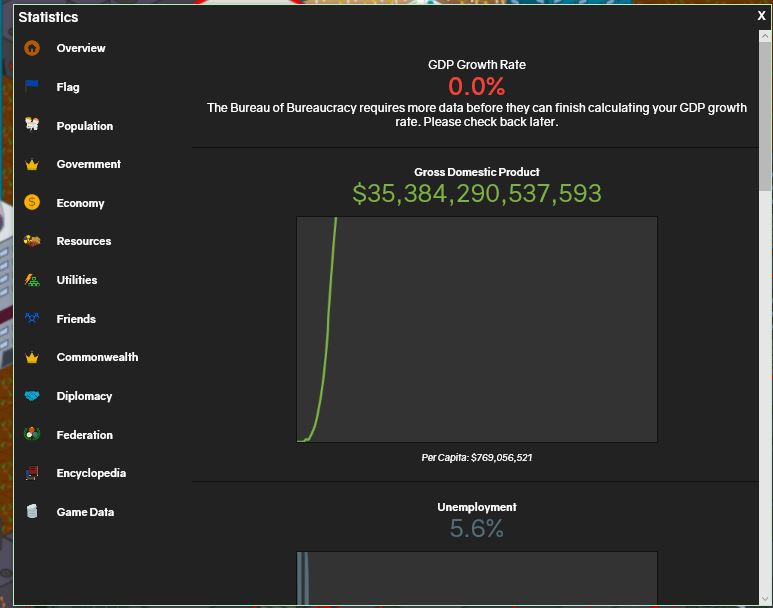Screen dimensions: 773x608
Task: Select the Economy menu item
Action: [x=80, y=203]
